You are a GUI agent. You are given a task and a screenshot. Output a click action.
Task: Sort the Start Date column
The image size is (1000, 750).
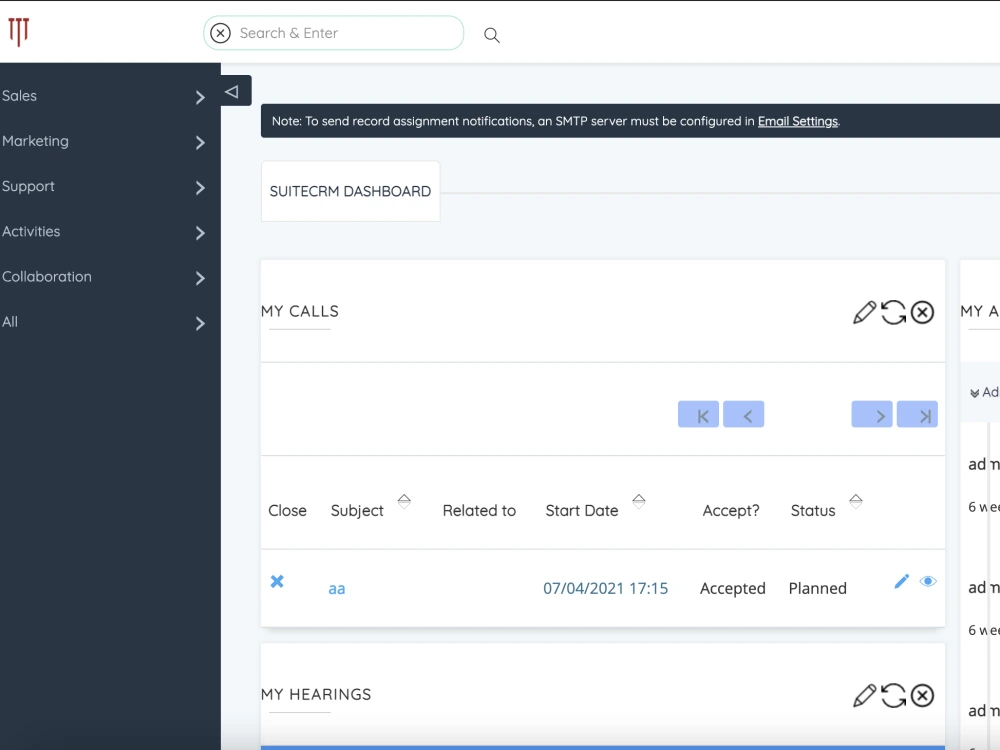[639, 501]
